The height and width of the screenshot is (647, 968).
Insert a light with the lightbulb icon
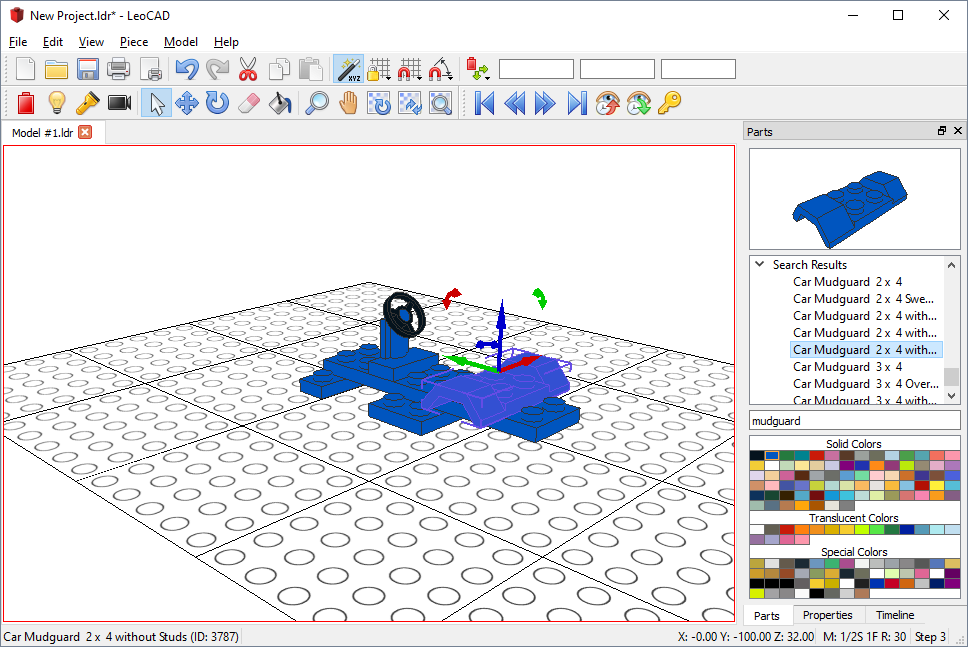coord(57,103)
